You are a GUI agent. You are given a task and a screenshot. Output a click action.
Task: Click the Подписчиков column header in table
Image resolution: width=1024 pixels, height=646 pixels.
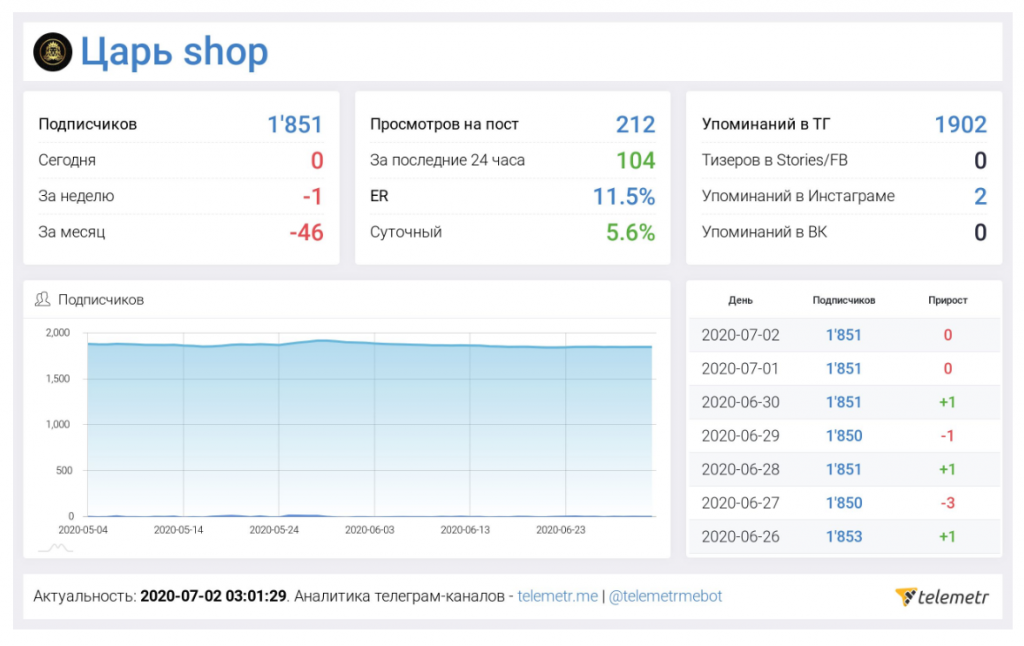844,300
